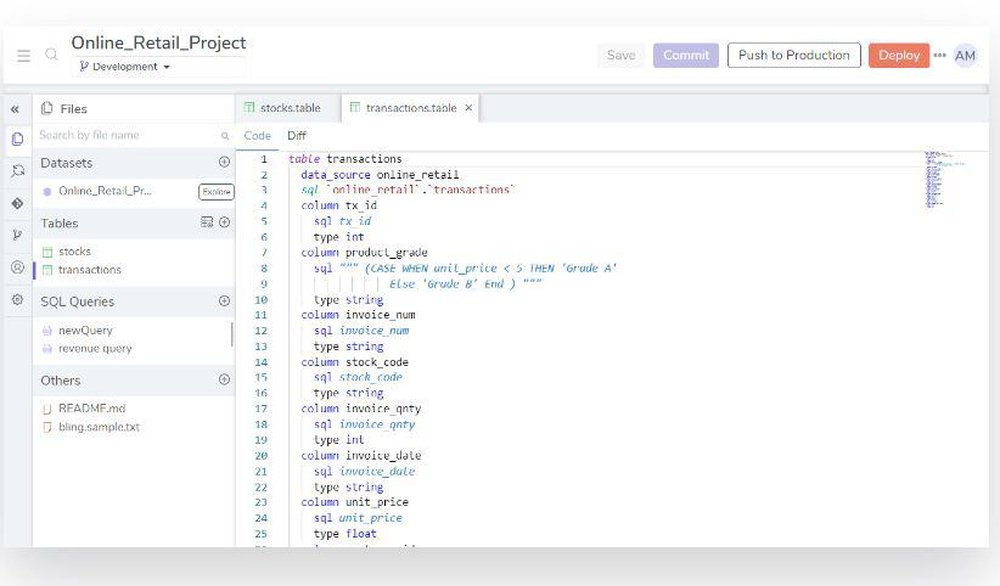Open the settings gear in left rail

click(17, 299)
